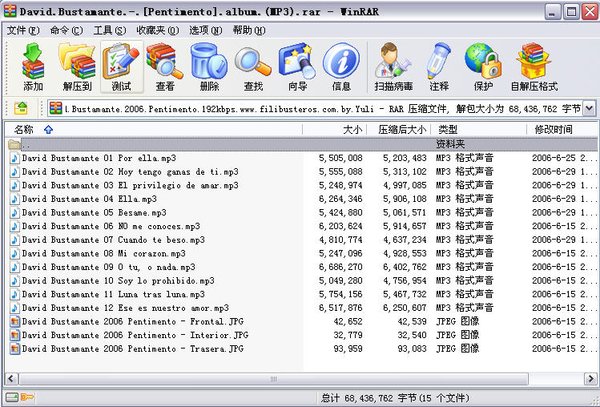Click the image icon of Frontal.JPG
Viewport: 600px width, 407px height.
[15, 321]
